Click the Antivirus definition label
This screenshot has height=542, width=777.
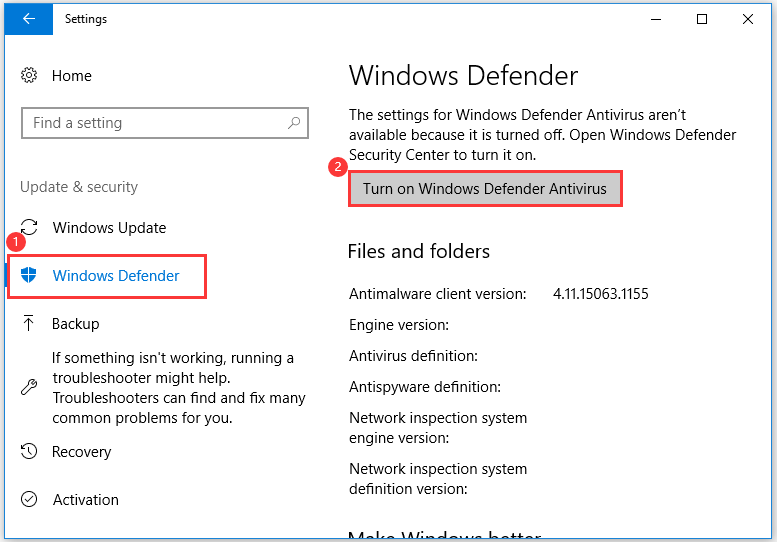[413, 356]
